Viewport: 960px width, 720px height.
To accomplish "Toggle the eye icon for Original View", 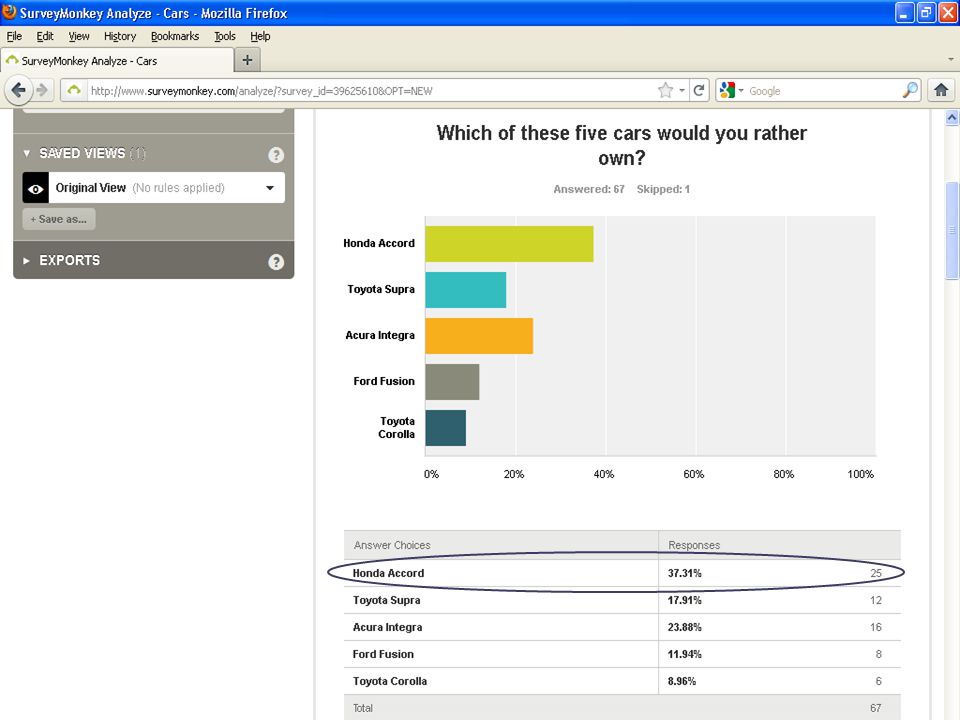I will click(36, 188).
